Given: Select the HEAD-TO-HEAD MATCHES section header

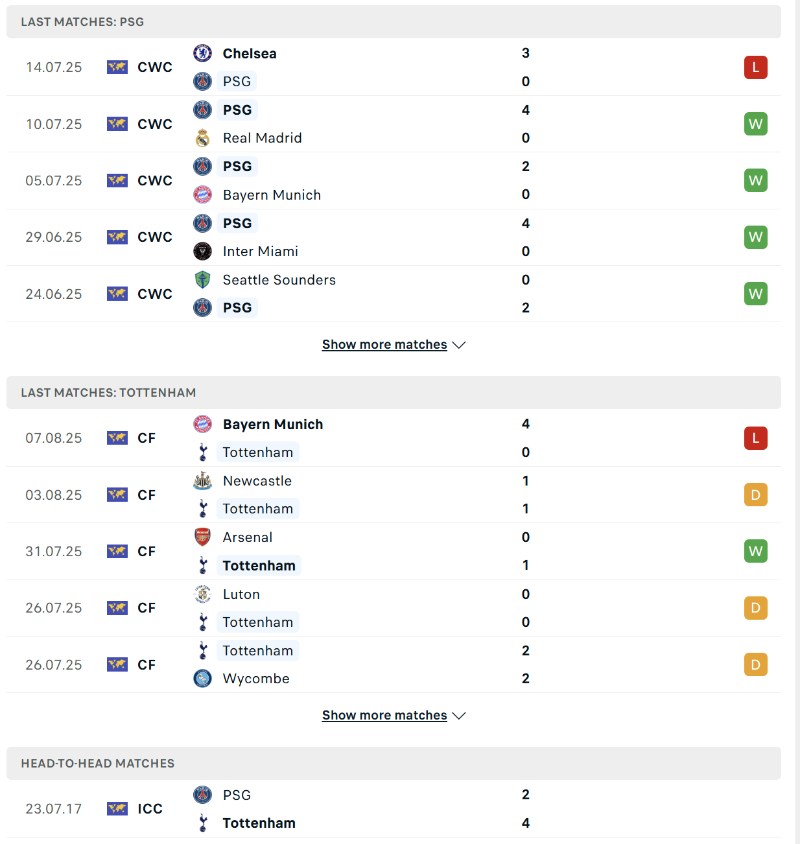Looking at the screenshot, I should [x=95, y=763].
